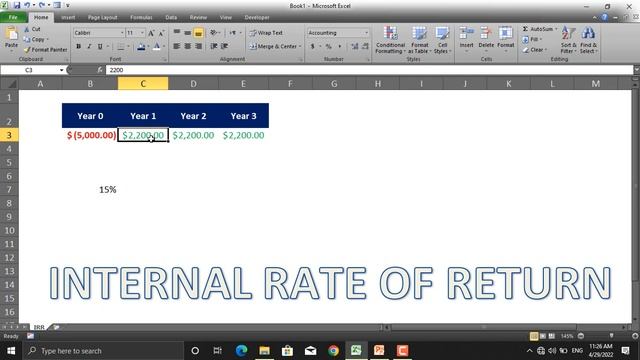This screenshot has height=360, width=640.
Task: Cut the selected cell
Action: pos(32,29)
